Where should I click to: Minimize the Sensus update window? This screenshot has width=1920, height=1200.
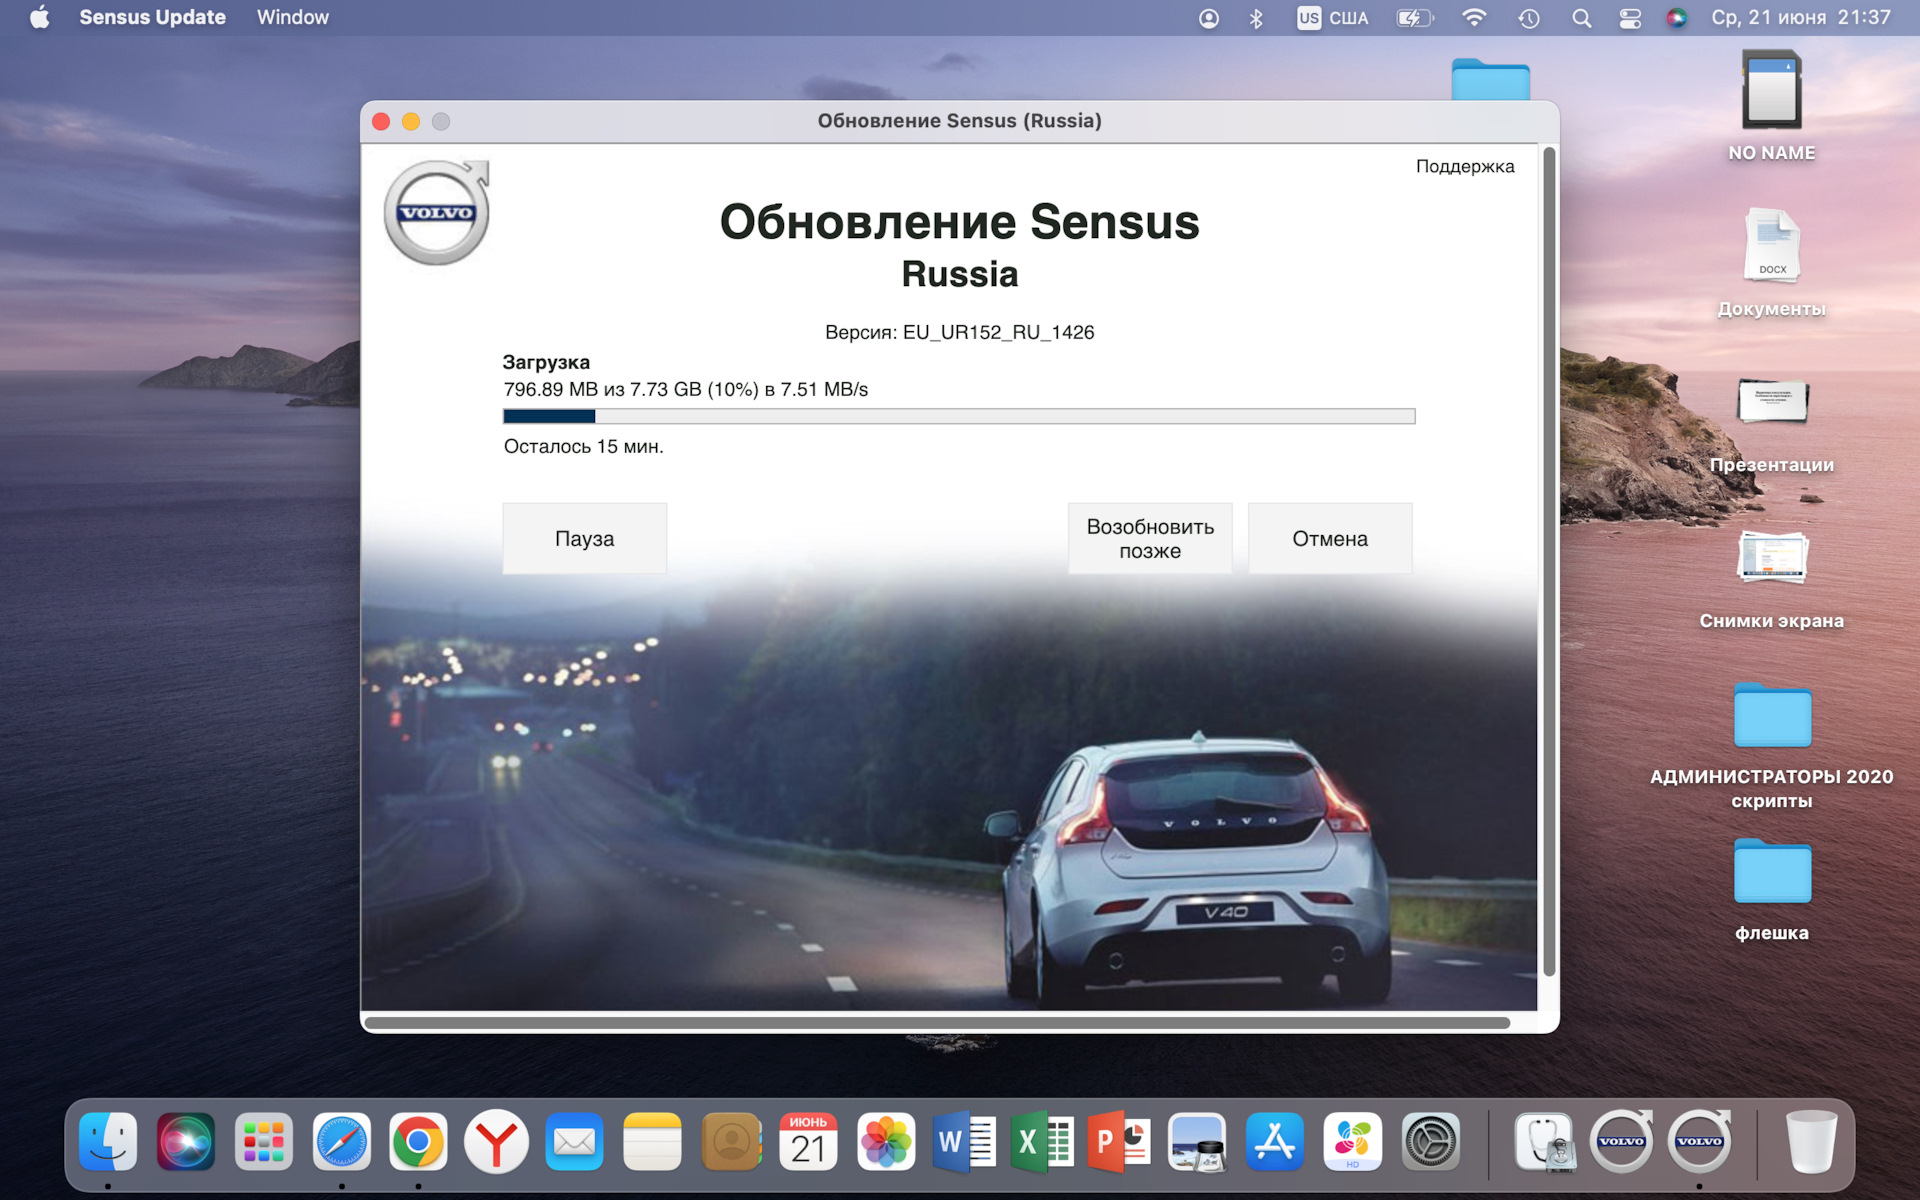click(x=411, y=121)
